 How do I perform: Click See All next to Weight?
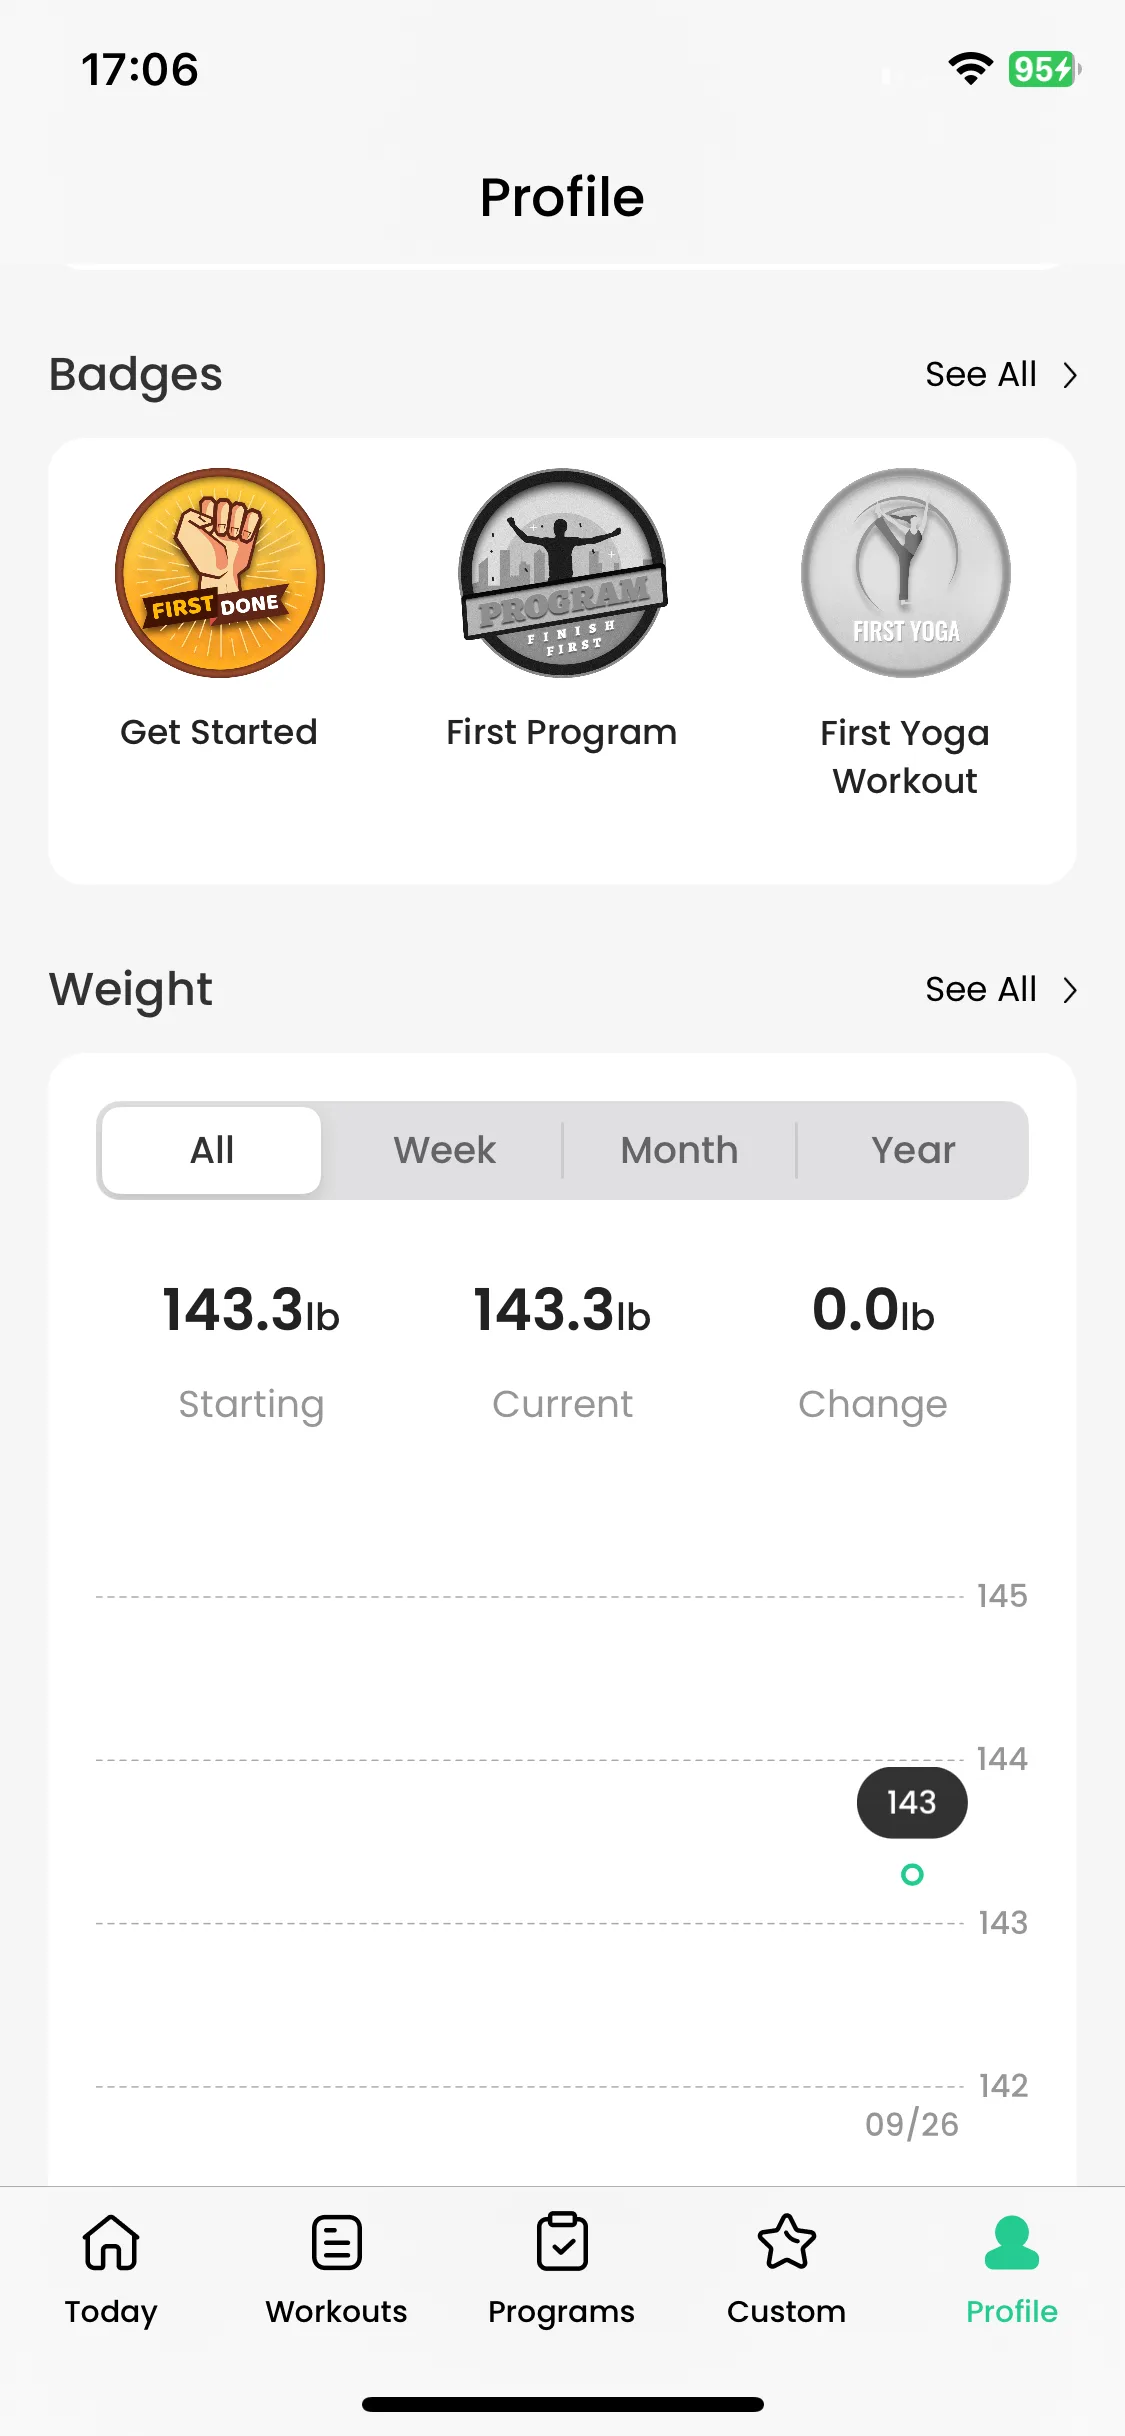click(x=980, y=990)
